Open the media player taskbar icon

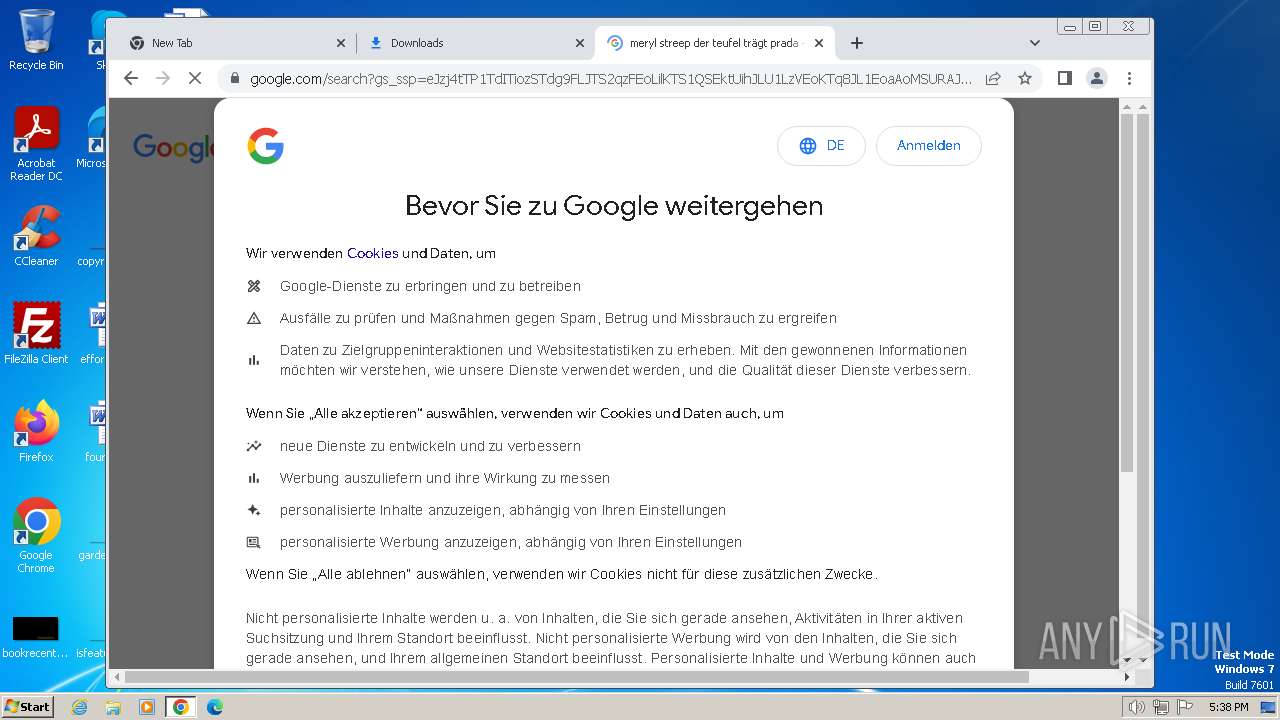[147, 707]
